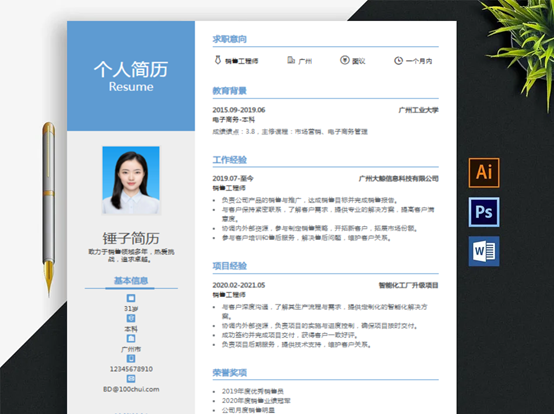554x414 pixels.
Task: Click the personal motto under 锤子简历
Action: coord(131,255)
